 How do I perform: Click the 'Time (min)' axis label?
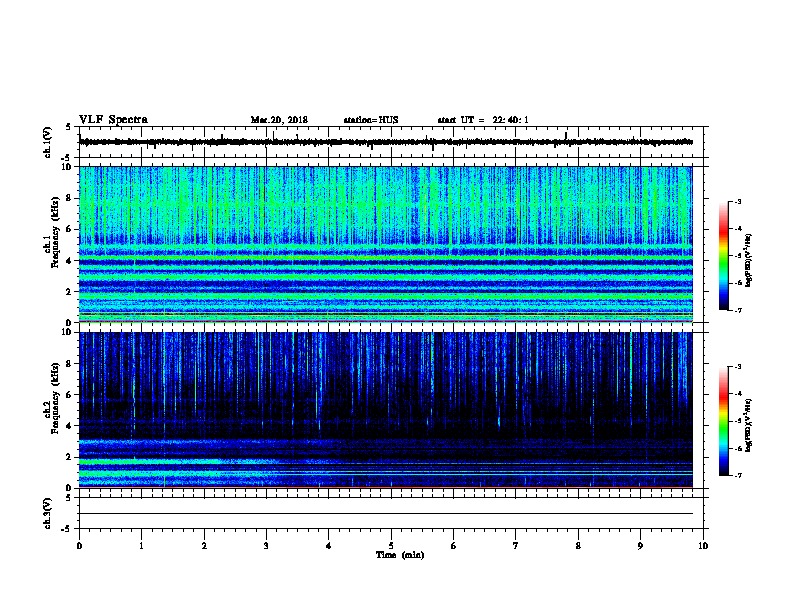click(400, 555)
